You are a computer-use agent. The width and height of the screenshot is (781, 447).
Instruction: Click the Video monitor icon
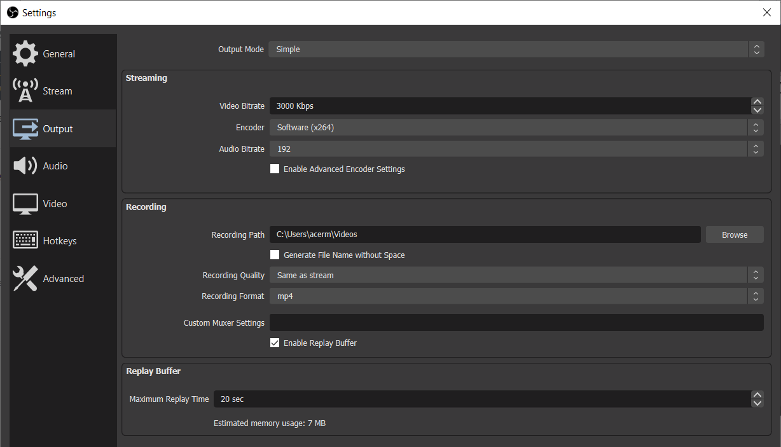25,203
